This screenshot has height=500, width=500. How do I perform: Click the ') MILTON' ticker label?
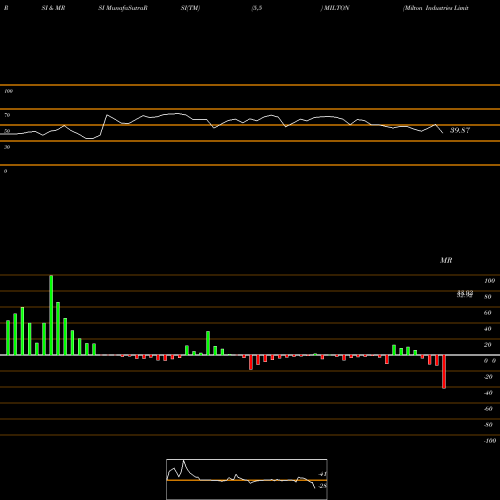335,8
